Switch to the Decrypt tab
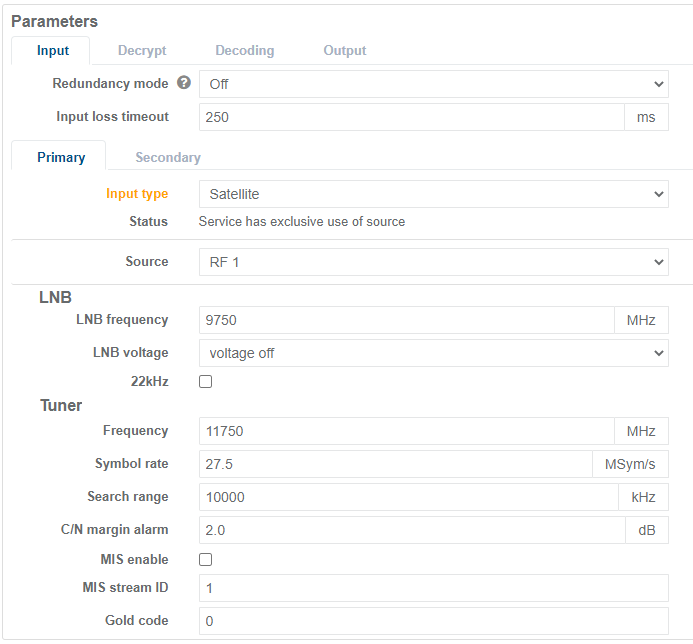This screenshot has width=693, height=644. point(142,51)
